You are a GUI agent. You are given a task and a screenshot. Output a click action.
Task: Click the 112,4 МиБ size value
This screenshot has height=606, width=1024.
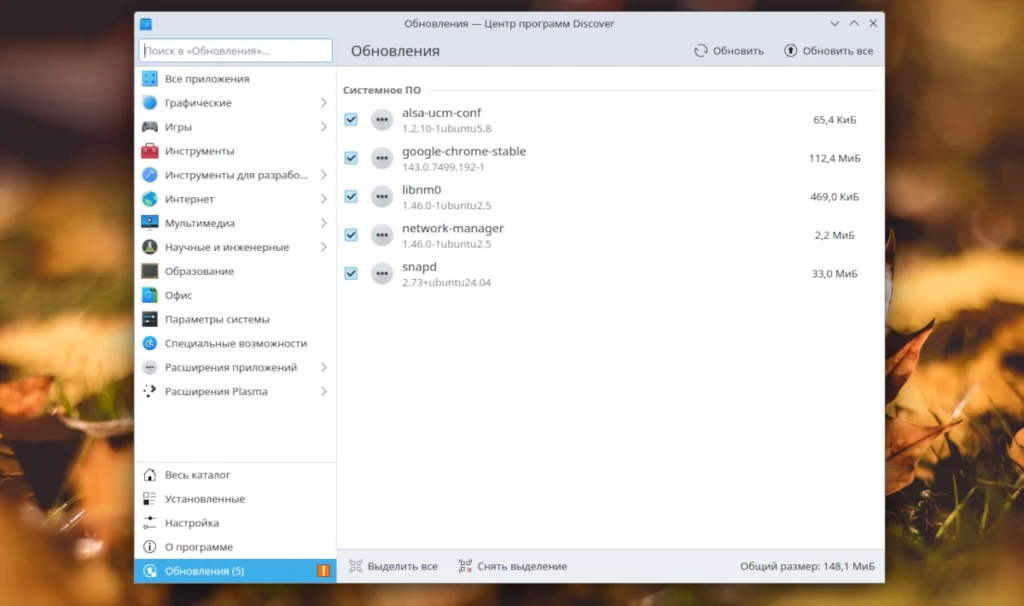tap(835, 158)
